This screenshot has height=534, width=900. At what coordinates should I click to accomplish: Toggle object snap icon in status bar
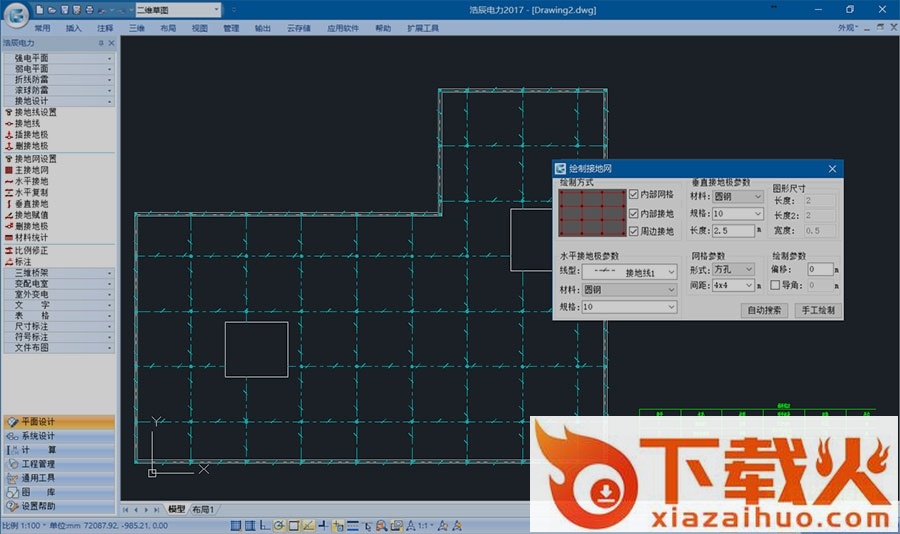(294, 525)
